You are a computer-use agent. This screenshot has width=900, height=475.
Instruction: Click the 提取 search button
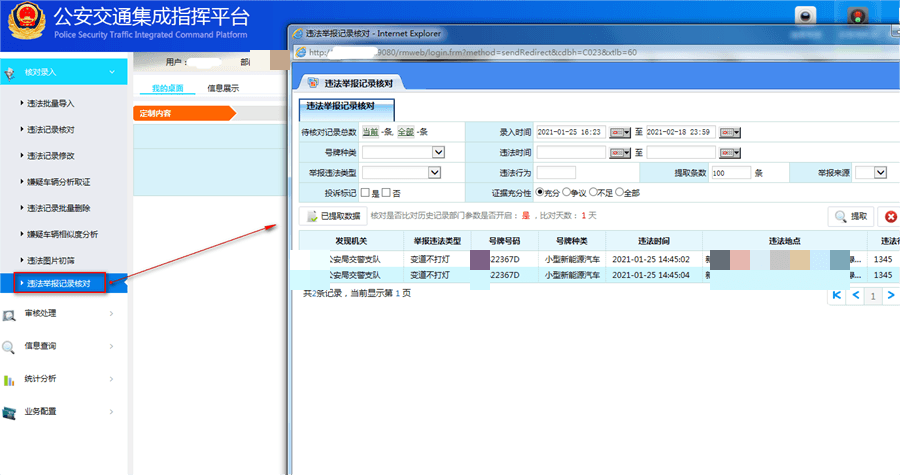click(853, 216)
